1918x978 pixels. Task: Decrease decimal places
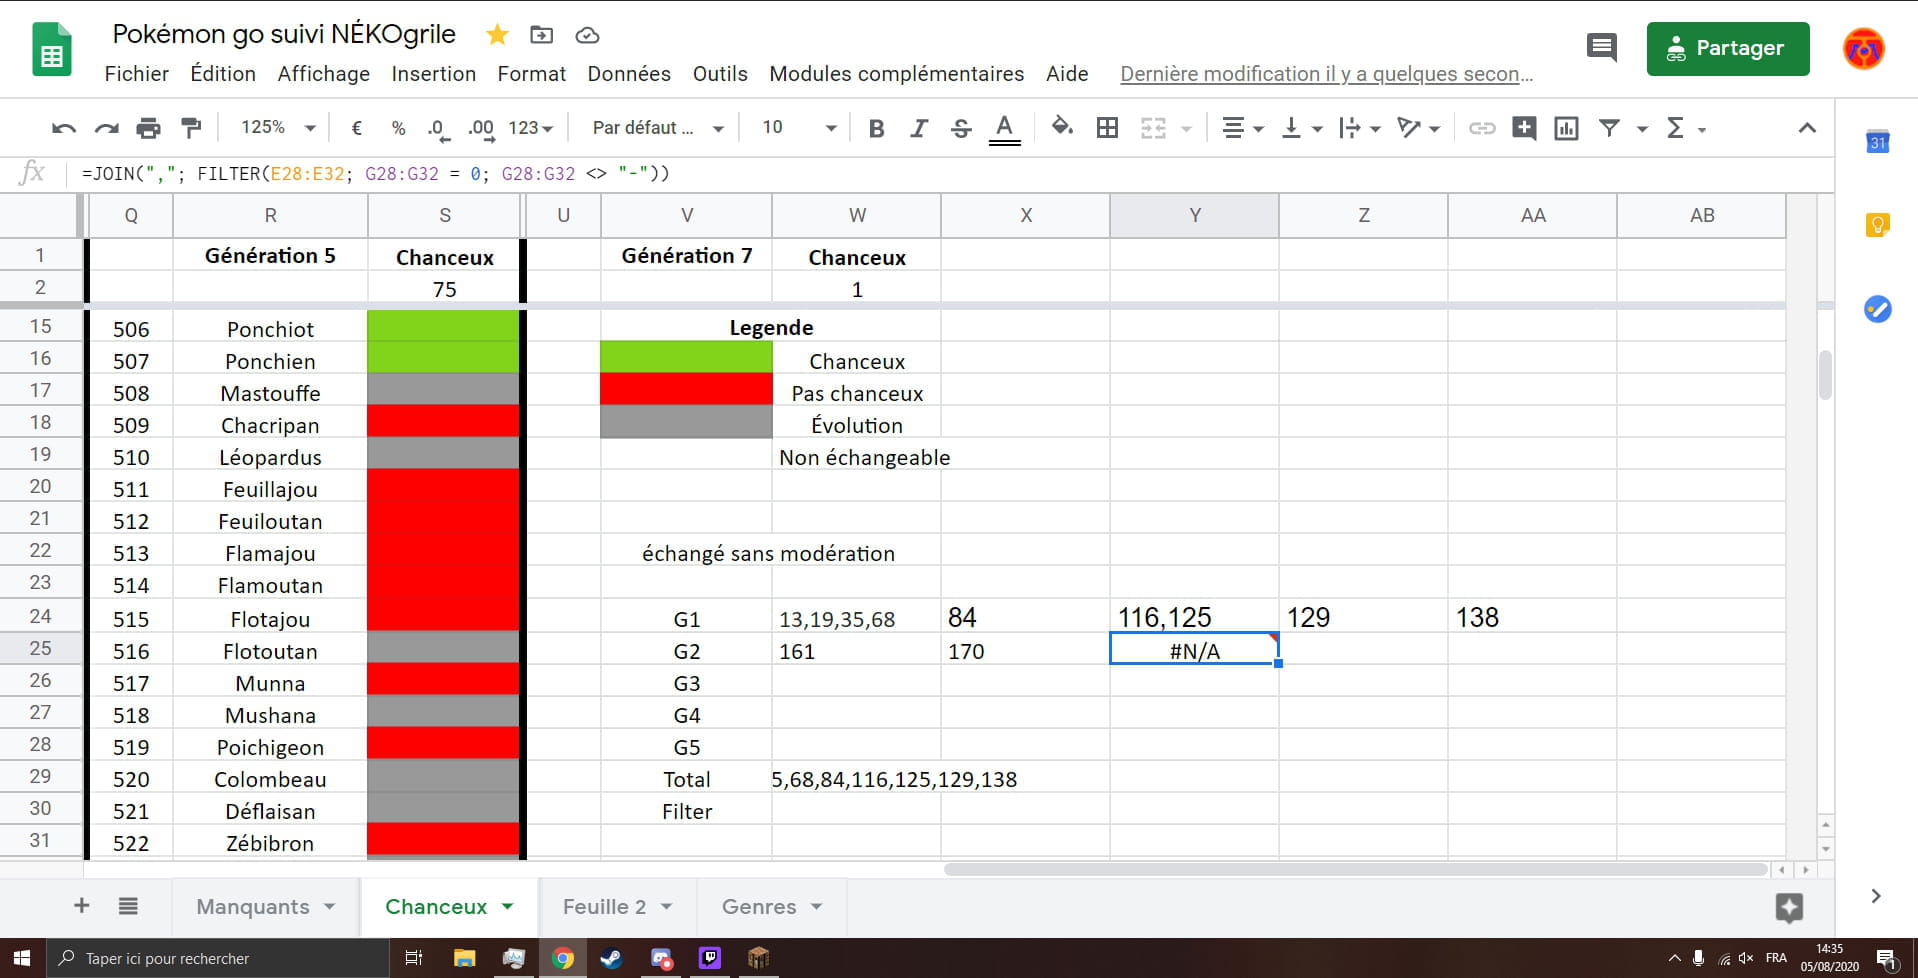click(x=437, y=128)
